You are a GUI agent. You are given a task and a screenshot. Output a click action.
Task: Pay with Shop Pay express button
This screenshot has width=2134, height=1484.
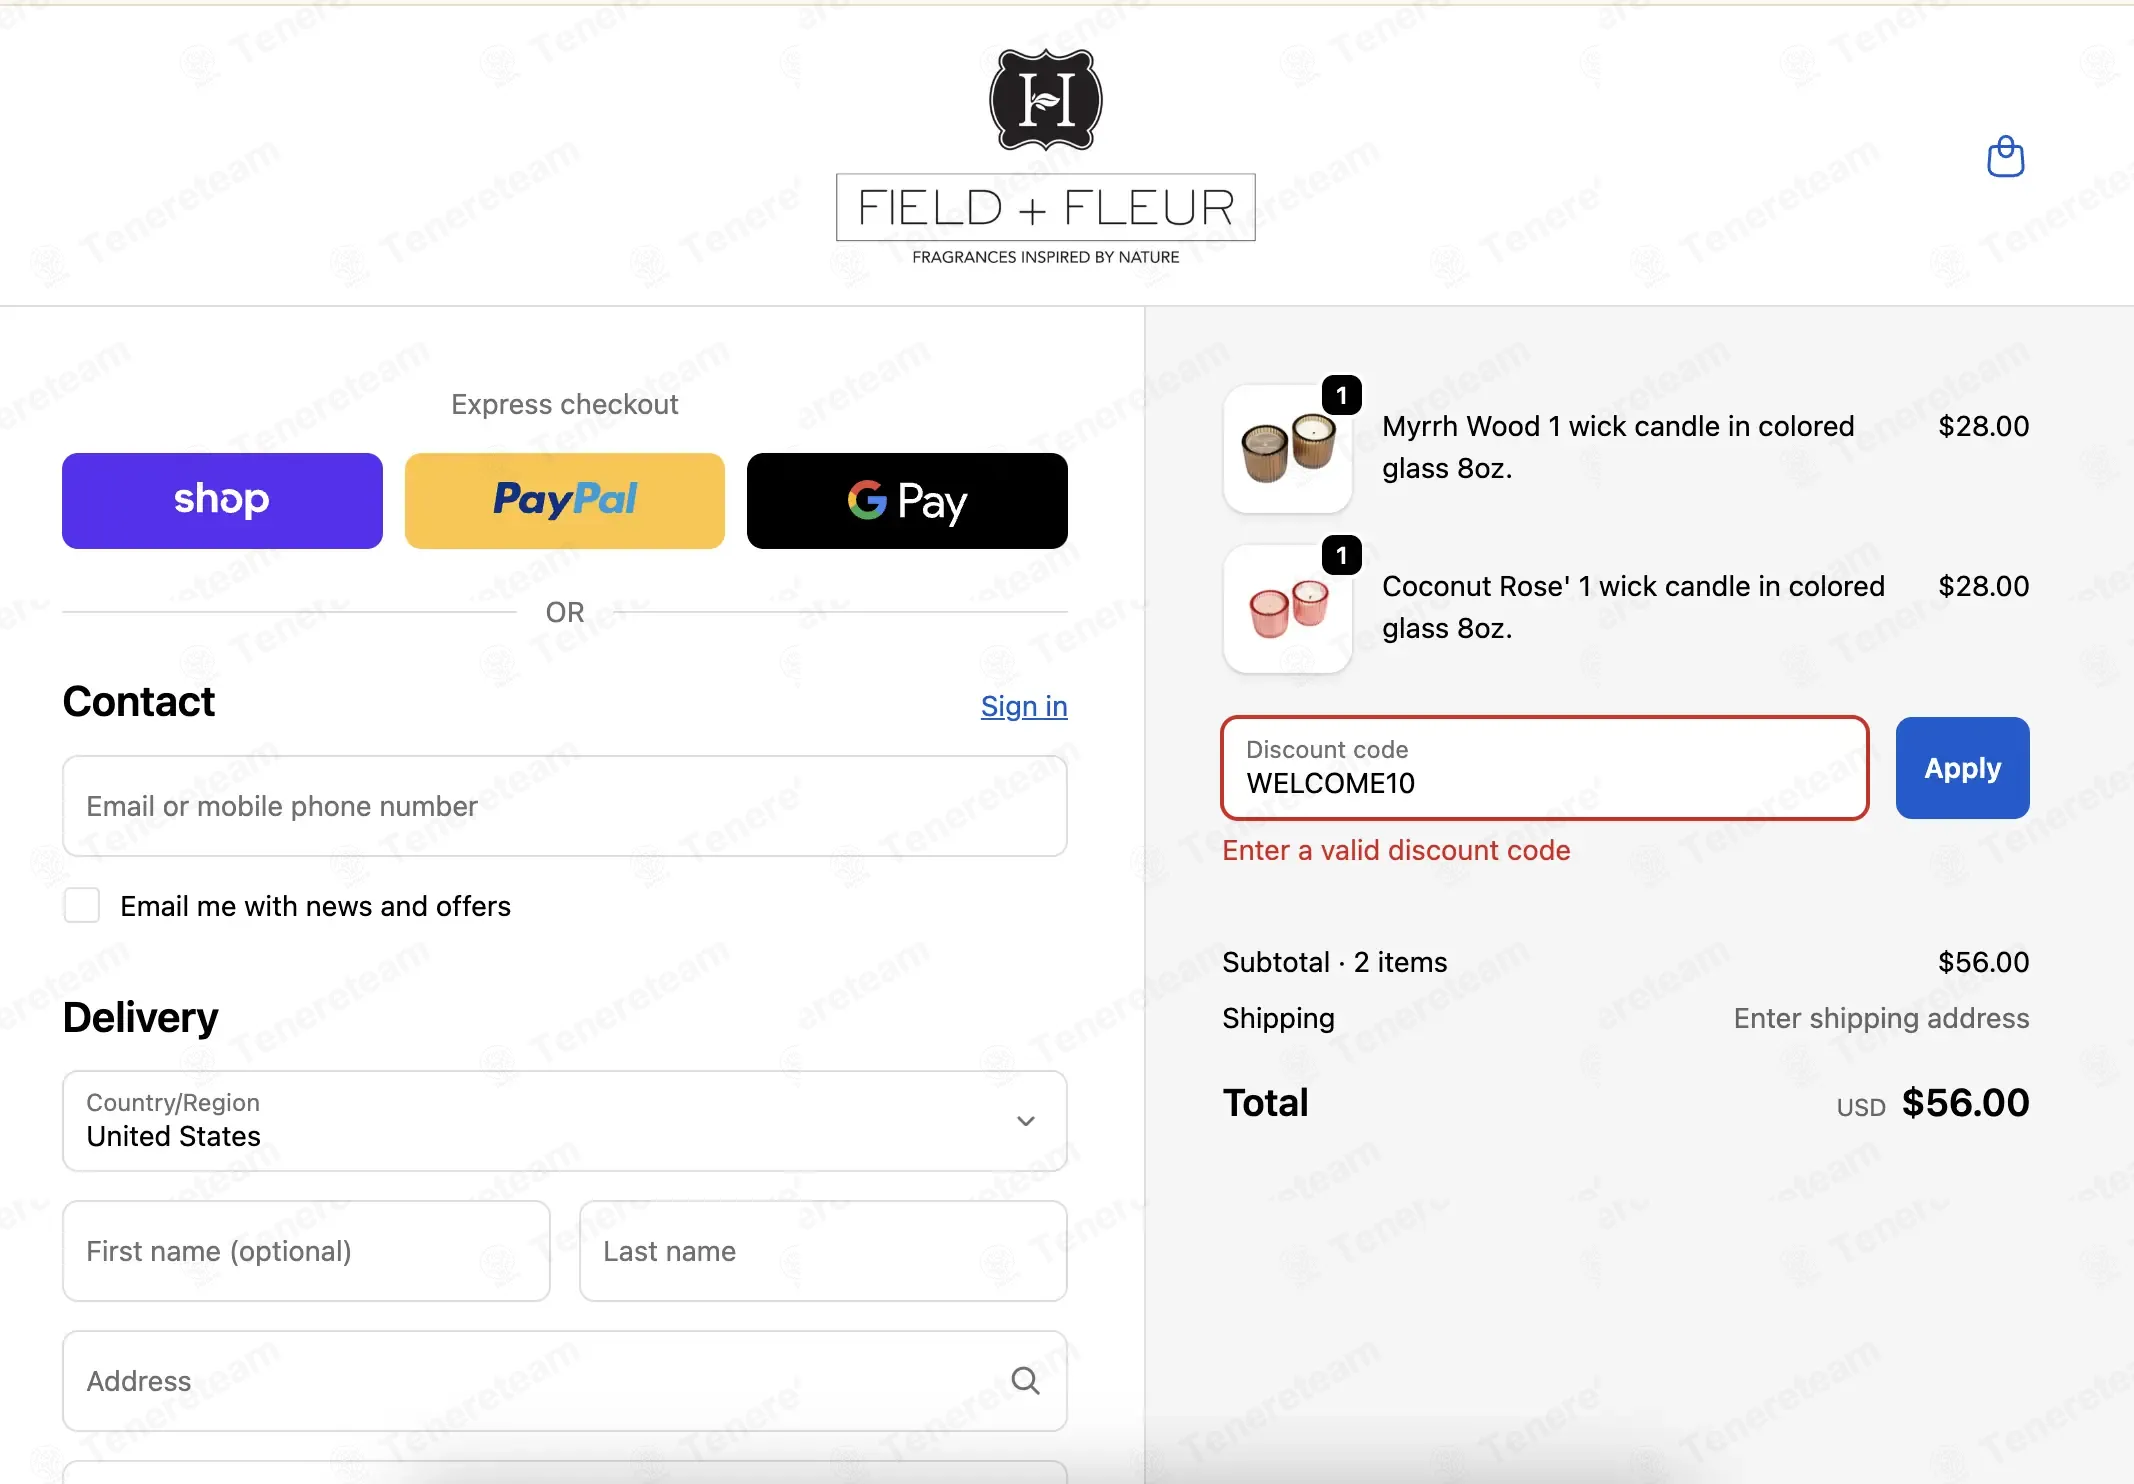click(222, 501)
